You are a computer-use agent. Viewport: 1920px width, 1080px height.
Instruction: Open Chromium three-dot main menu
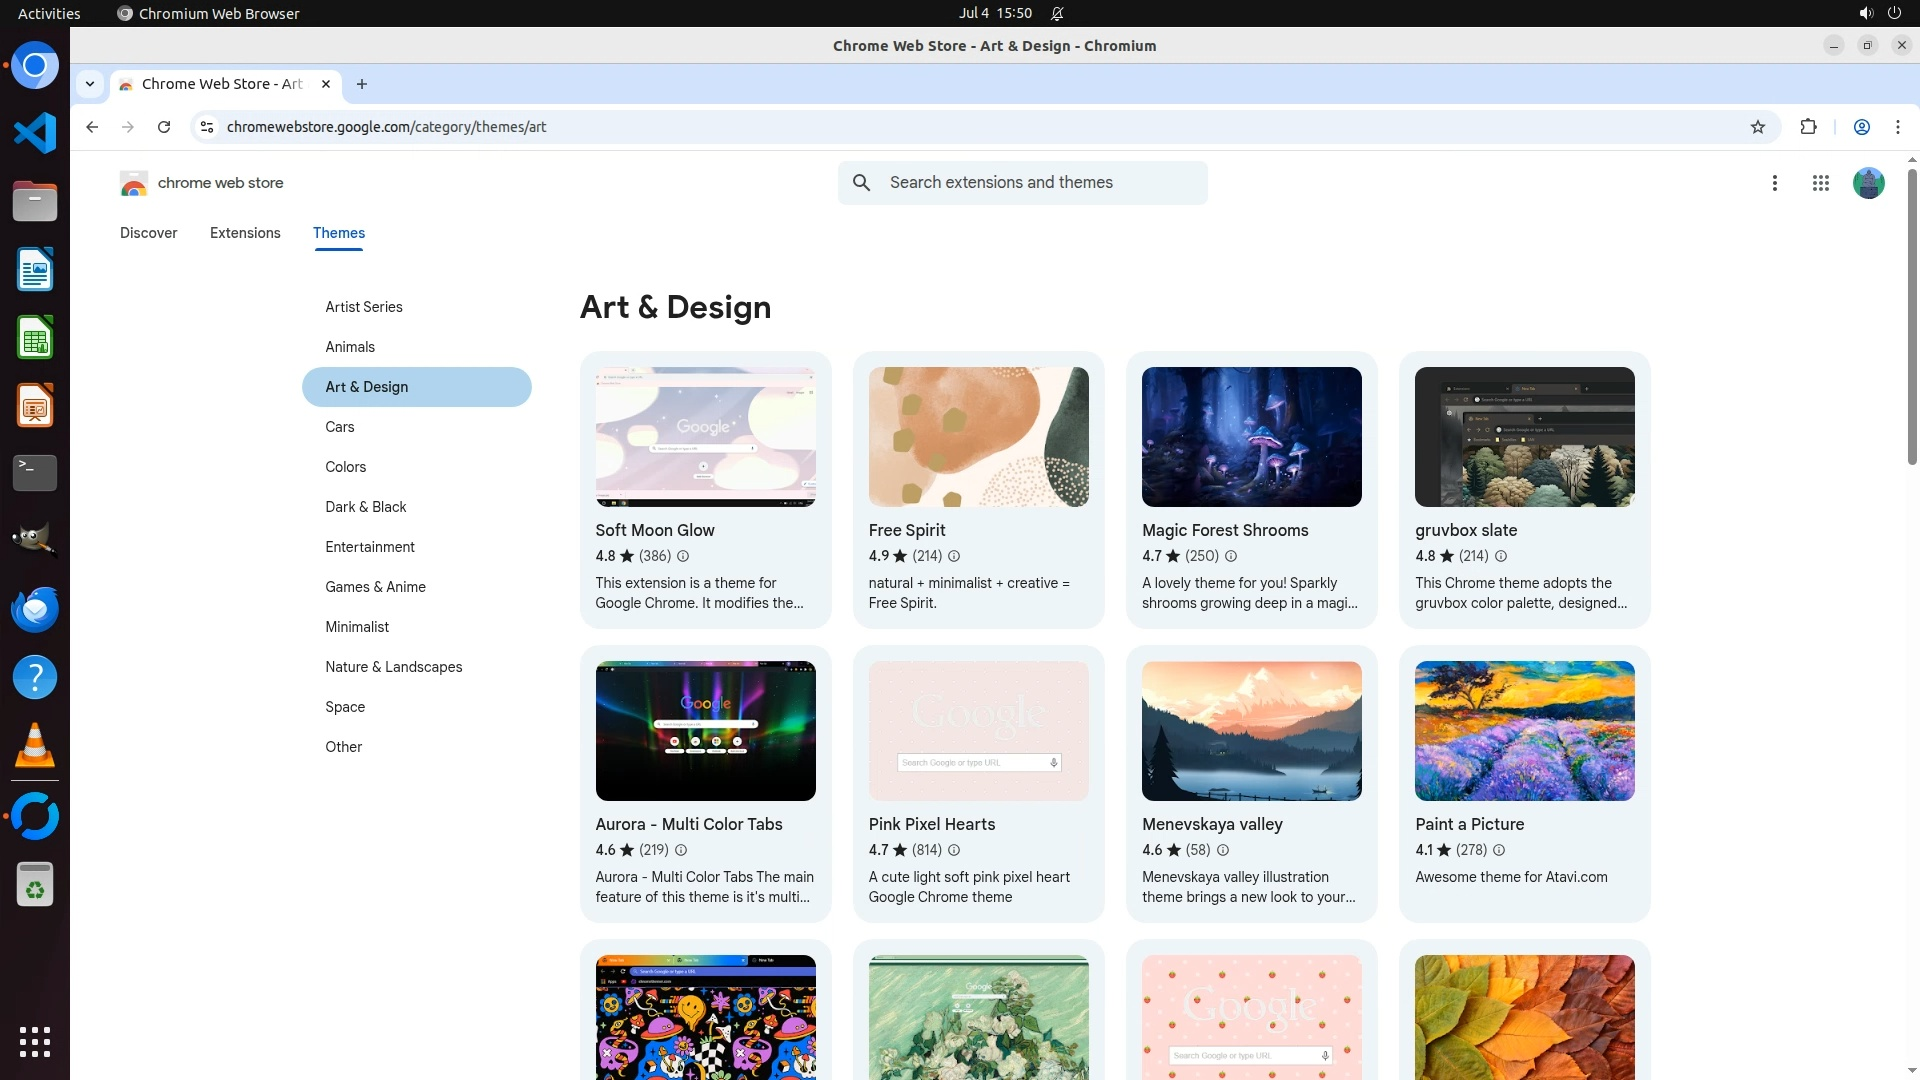click(1897, 127)
